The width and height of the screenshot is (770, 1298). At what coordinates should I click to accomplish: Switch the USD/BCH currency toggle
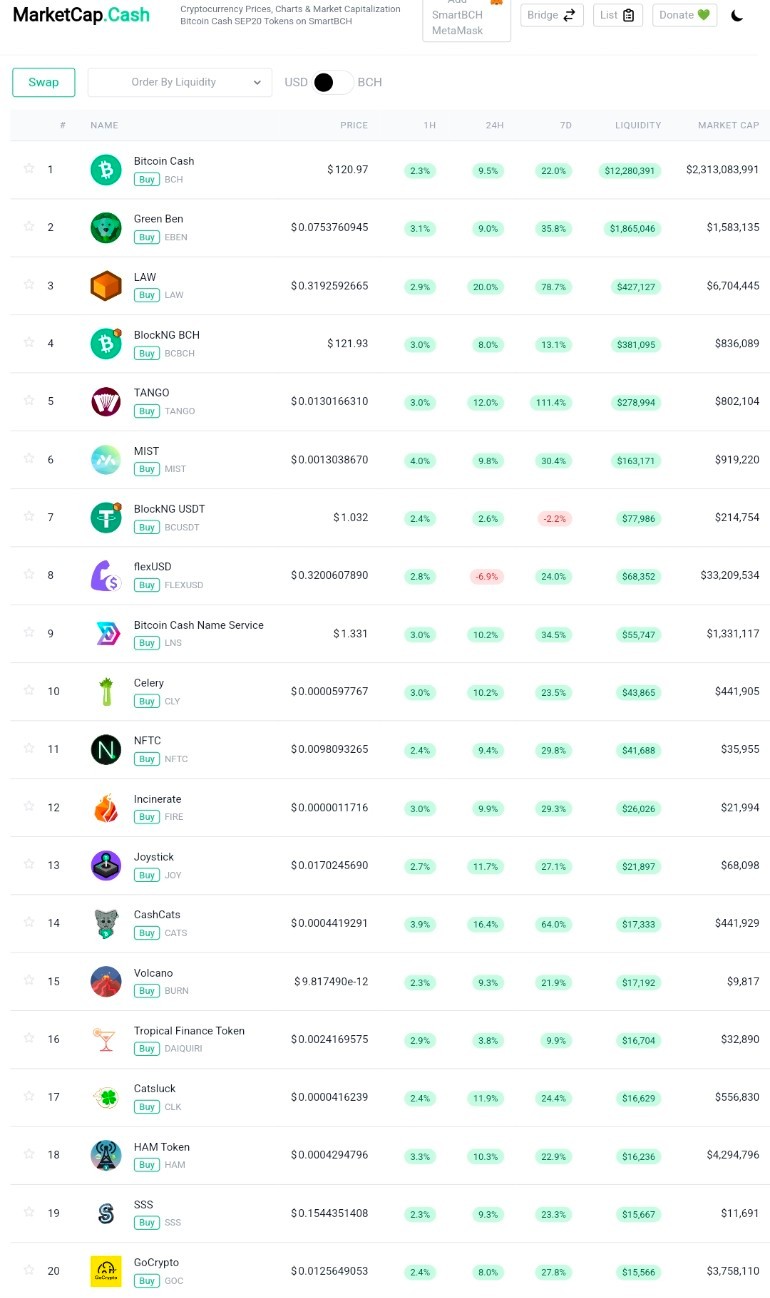(x=333, y=82)
